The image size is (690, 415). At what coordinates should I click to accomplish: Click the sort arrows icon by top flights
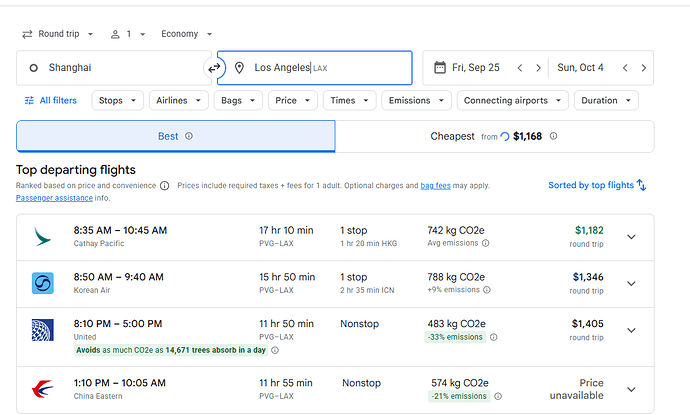tap(642, 185)
